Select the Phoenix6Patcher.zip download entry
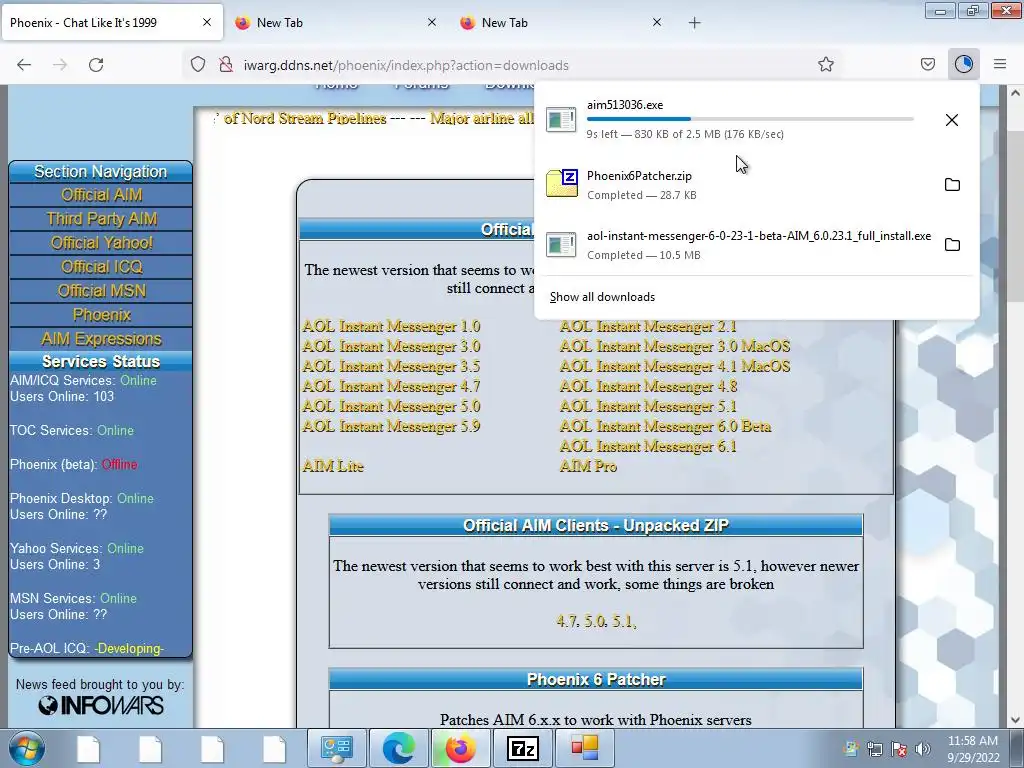 (x=756, y=185)
